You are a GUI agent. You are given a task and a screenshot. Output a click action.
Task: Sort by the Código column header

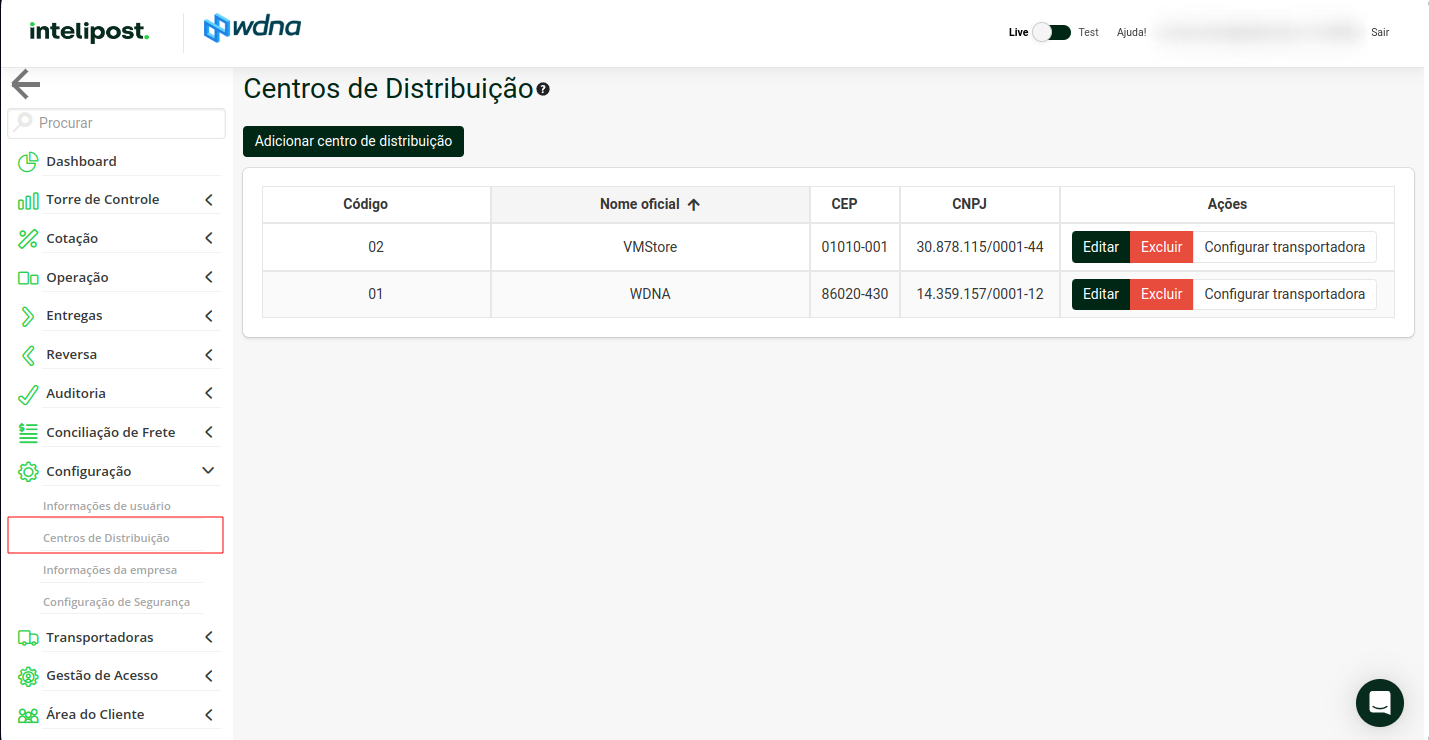(376, 204)
